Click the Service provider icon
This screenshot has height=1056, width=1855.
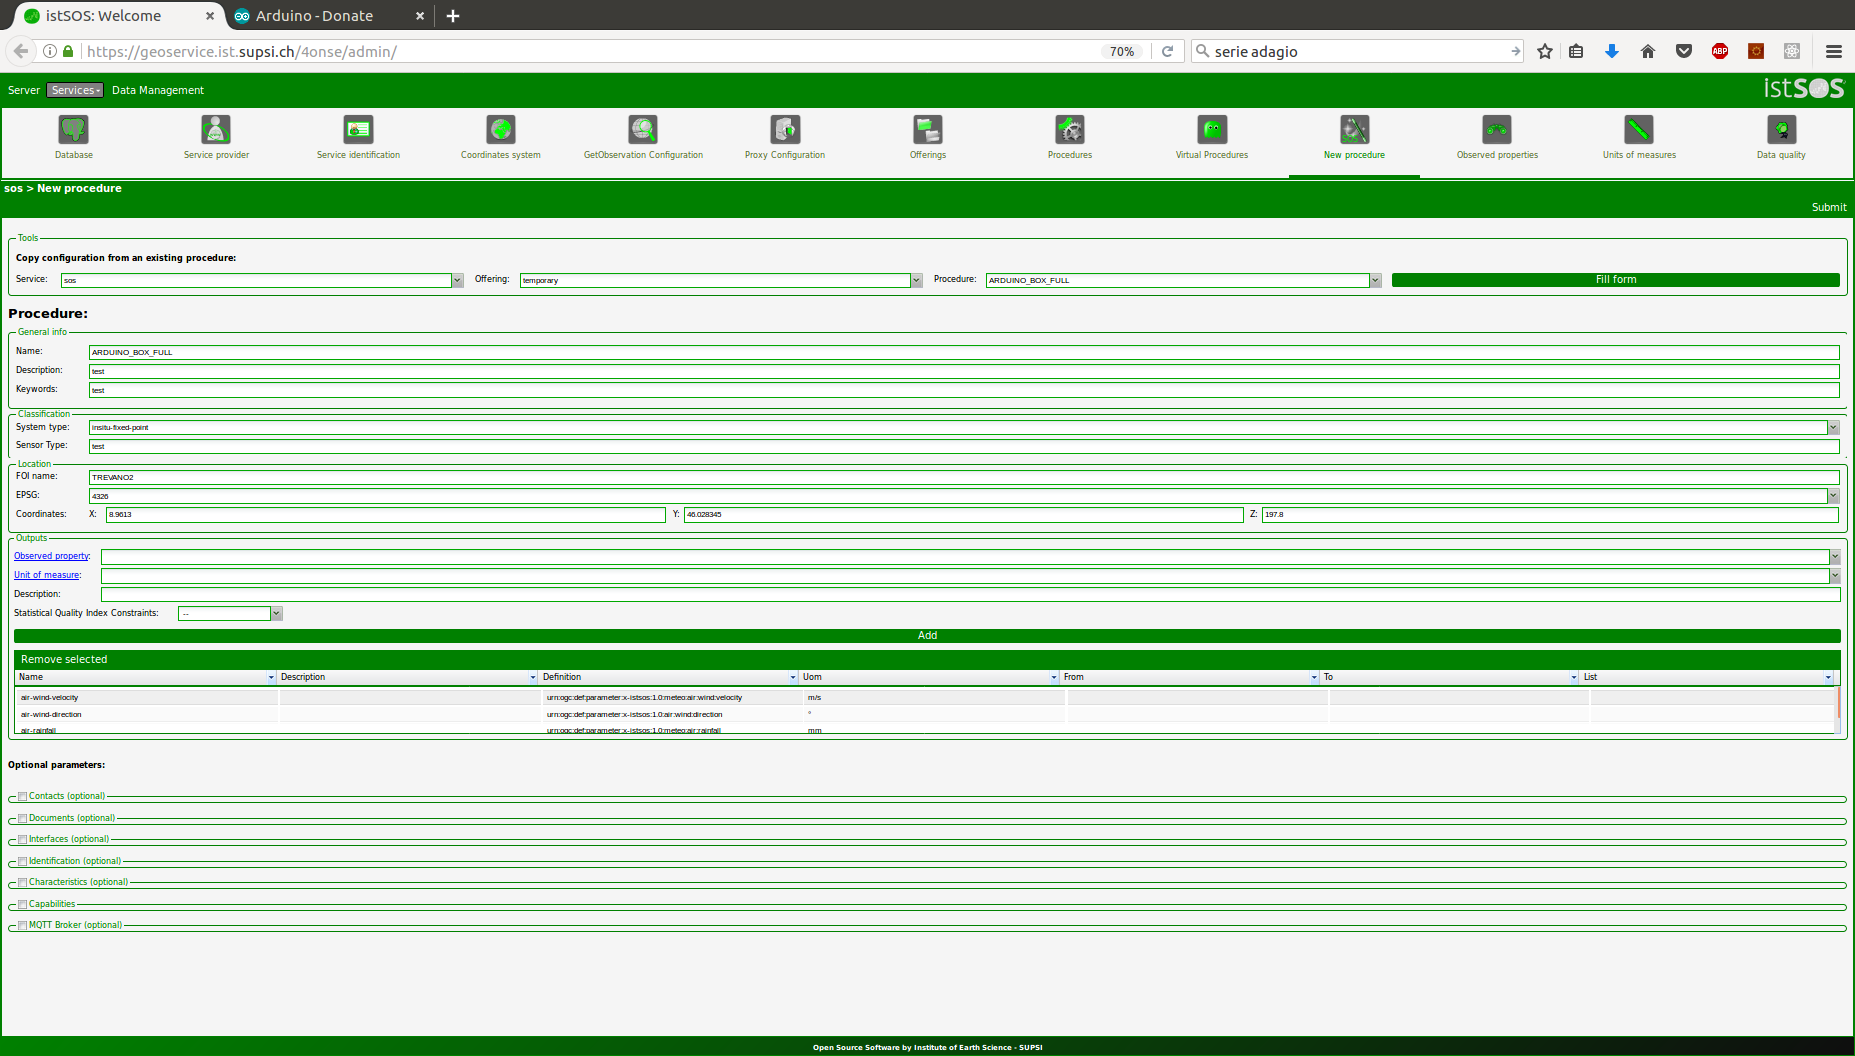tap(216, 130)
